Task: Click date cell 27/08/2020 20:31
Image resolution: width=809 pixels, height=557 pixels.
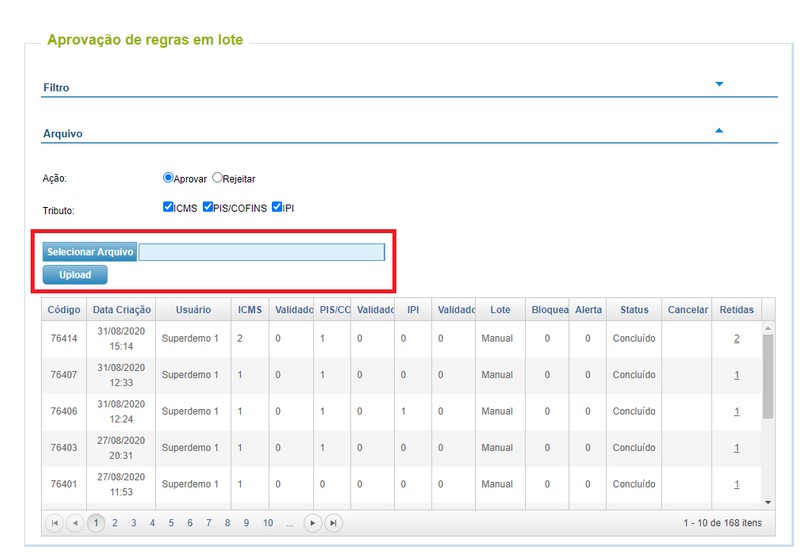Action: [121, 448]
